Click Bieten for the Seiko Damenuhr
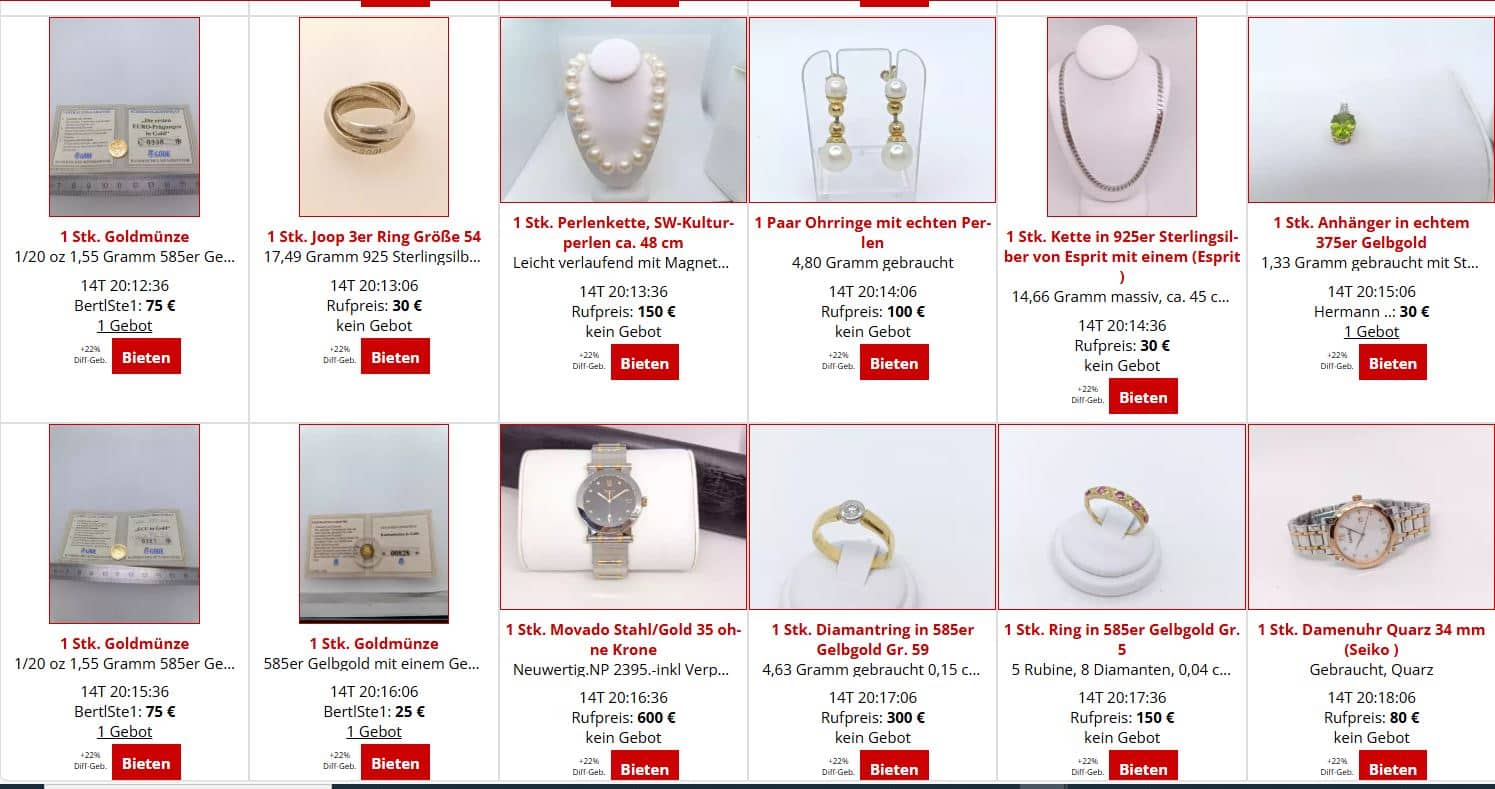This screenshot has width=1495, height=789. 1392,768
